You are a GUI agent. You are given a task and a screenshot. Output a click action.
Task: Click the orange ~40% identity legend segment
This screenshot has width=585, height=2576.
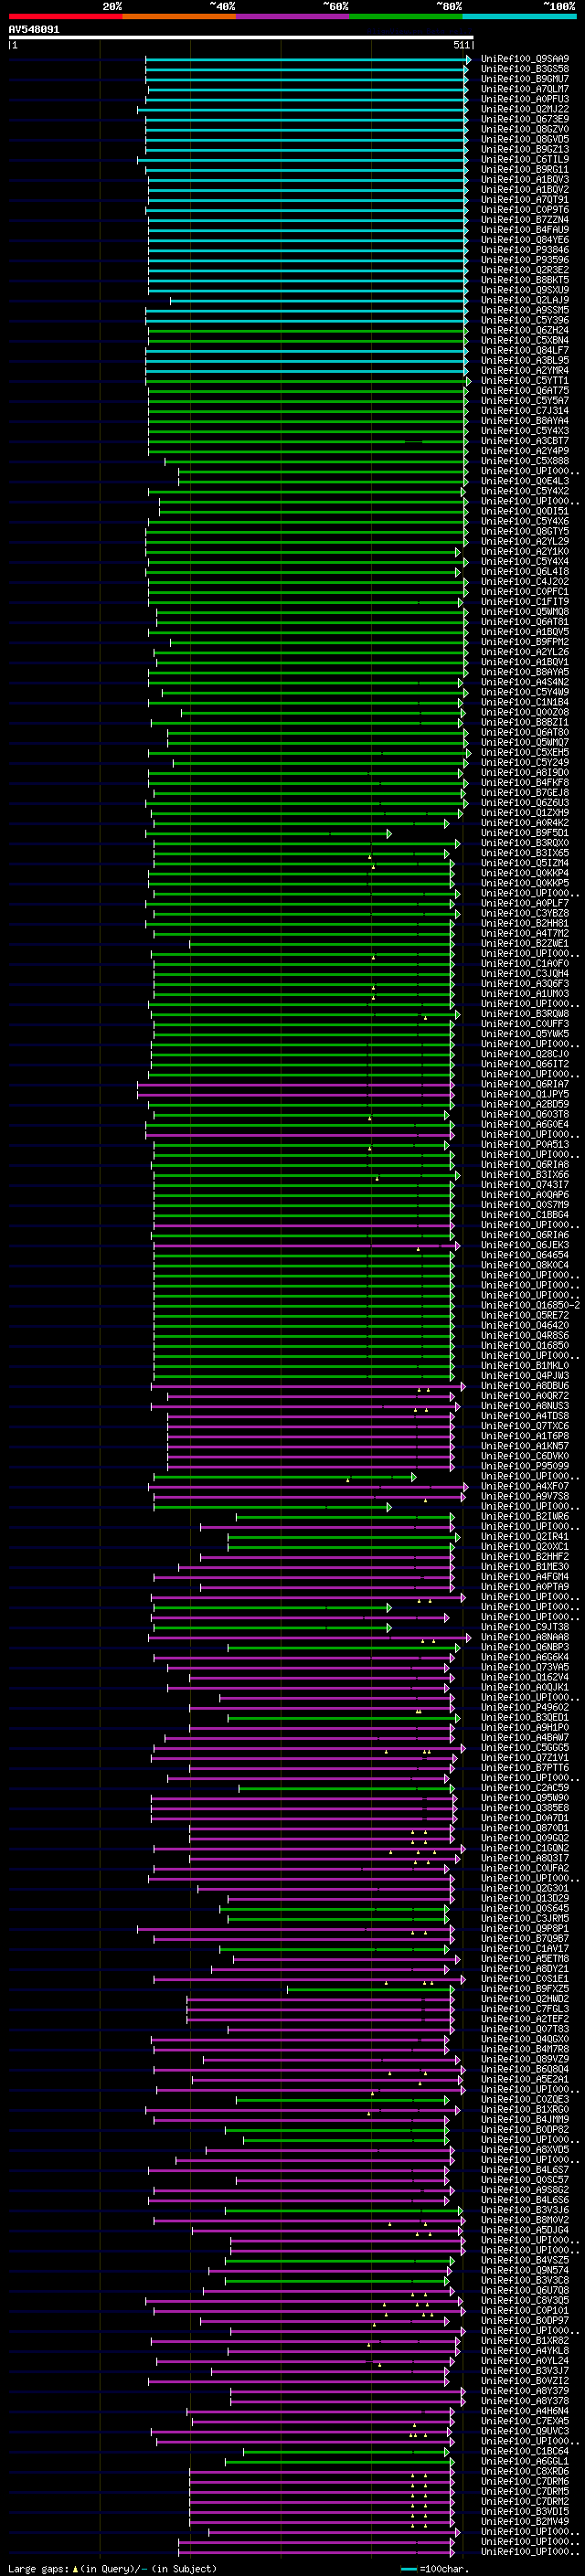[179, 16]
